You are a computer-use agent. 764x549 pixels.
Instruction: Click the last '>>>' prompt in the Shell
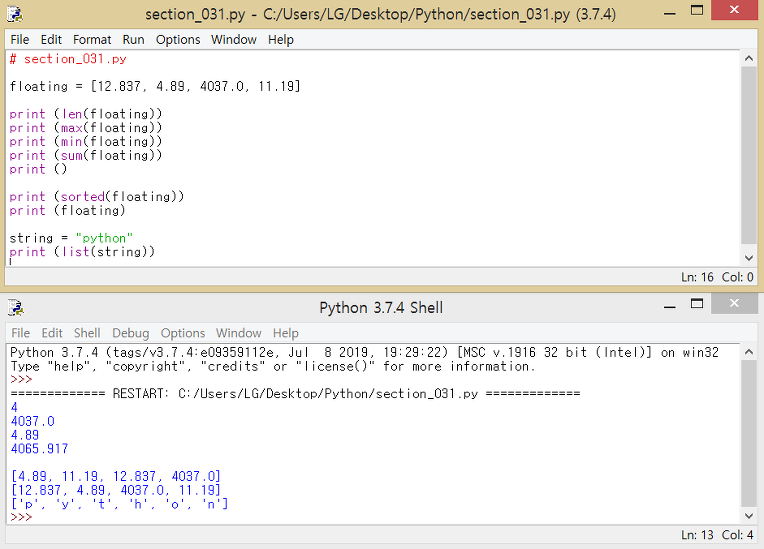pyautogui.click(x=21, y=517)
